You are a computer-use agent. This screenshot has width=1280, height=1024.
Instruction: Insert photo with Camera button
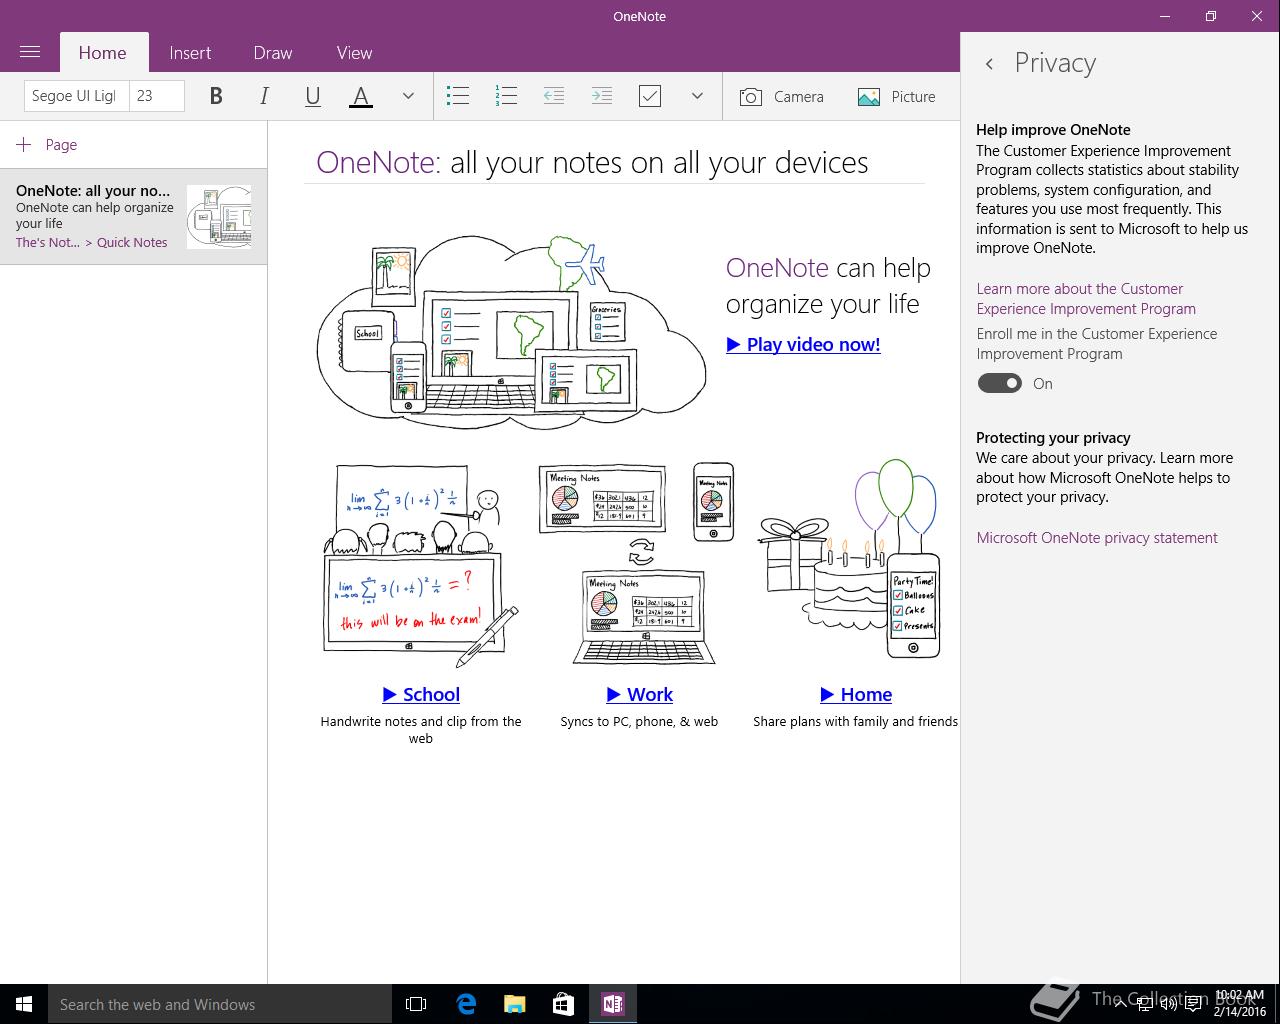pyautogui.click(x=782, y=96)
